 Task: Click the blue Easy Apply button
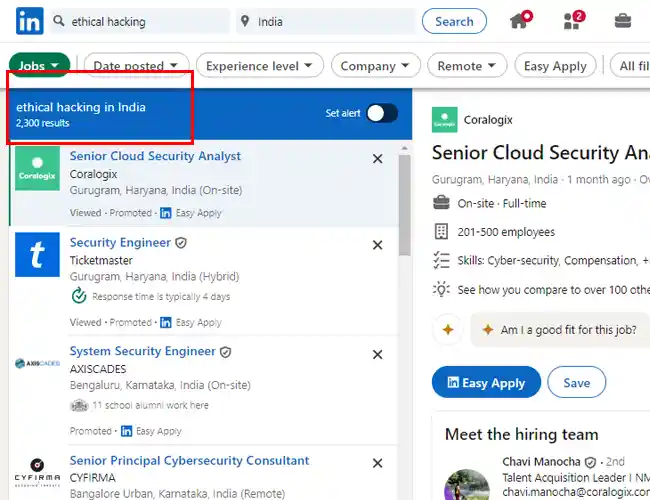coord(486,382)
